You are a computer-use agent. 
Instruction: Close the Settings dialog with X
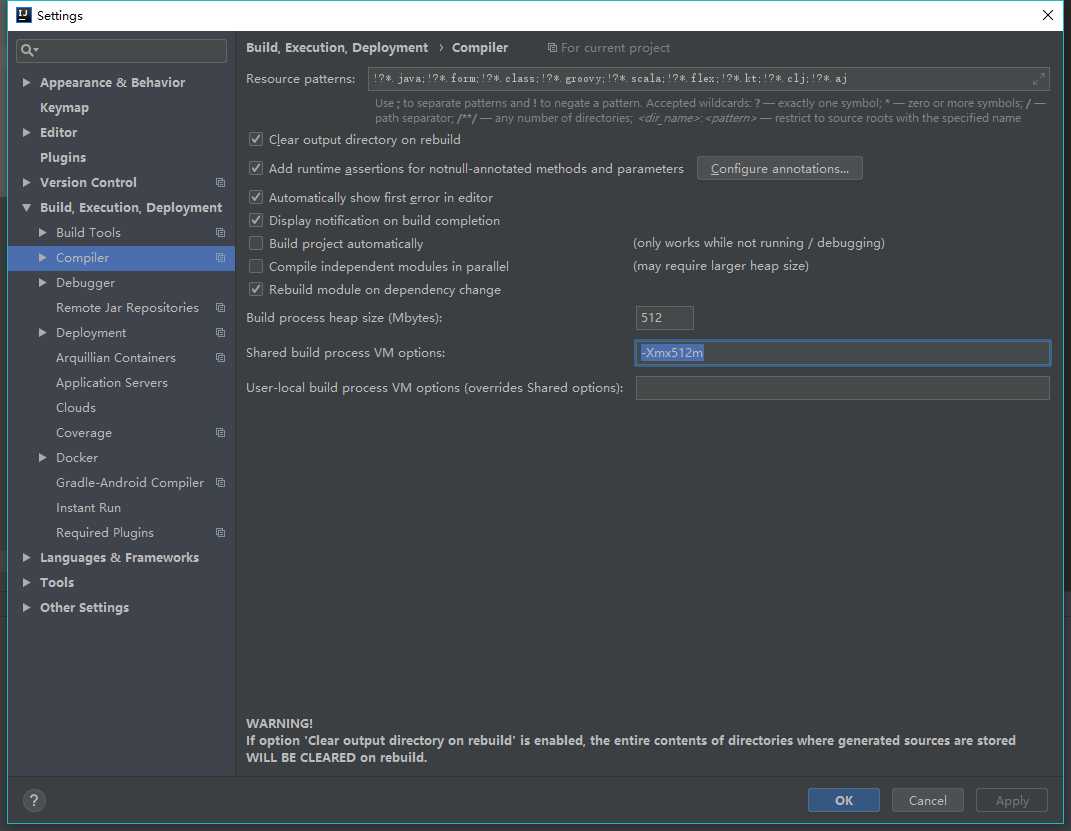click(x=1047, y=15)
